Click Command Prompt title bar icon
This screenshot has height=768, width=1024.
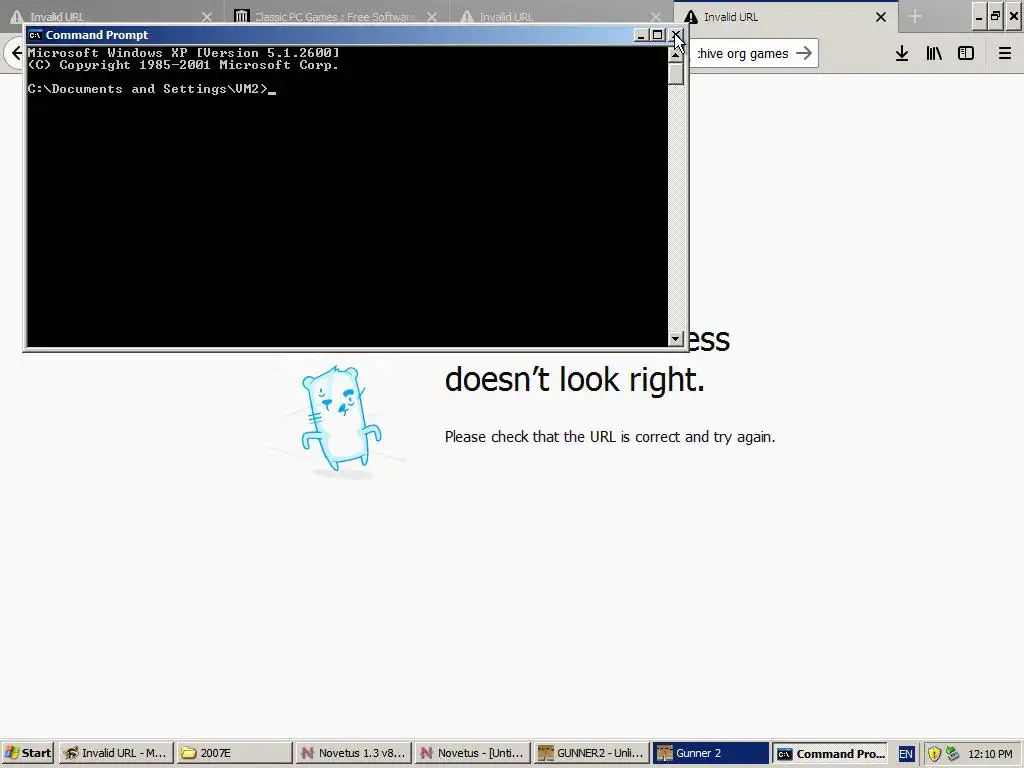tap(35, 35)
